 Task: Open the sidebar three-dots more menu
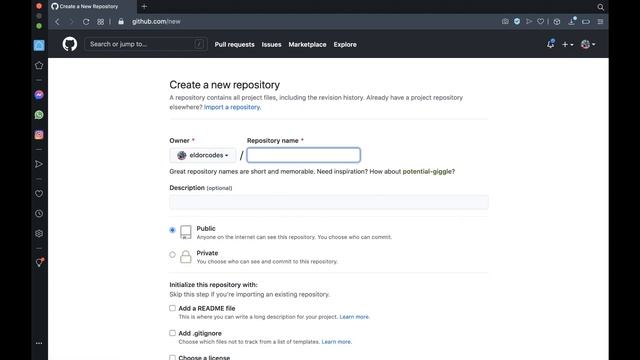(x=39, y=343)
